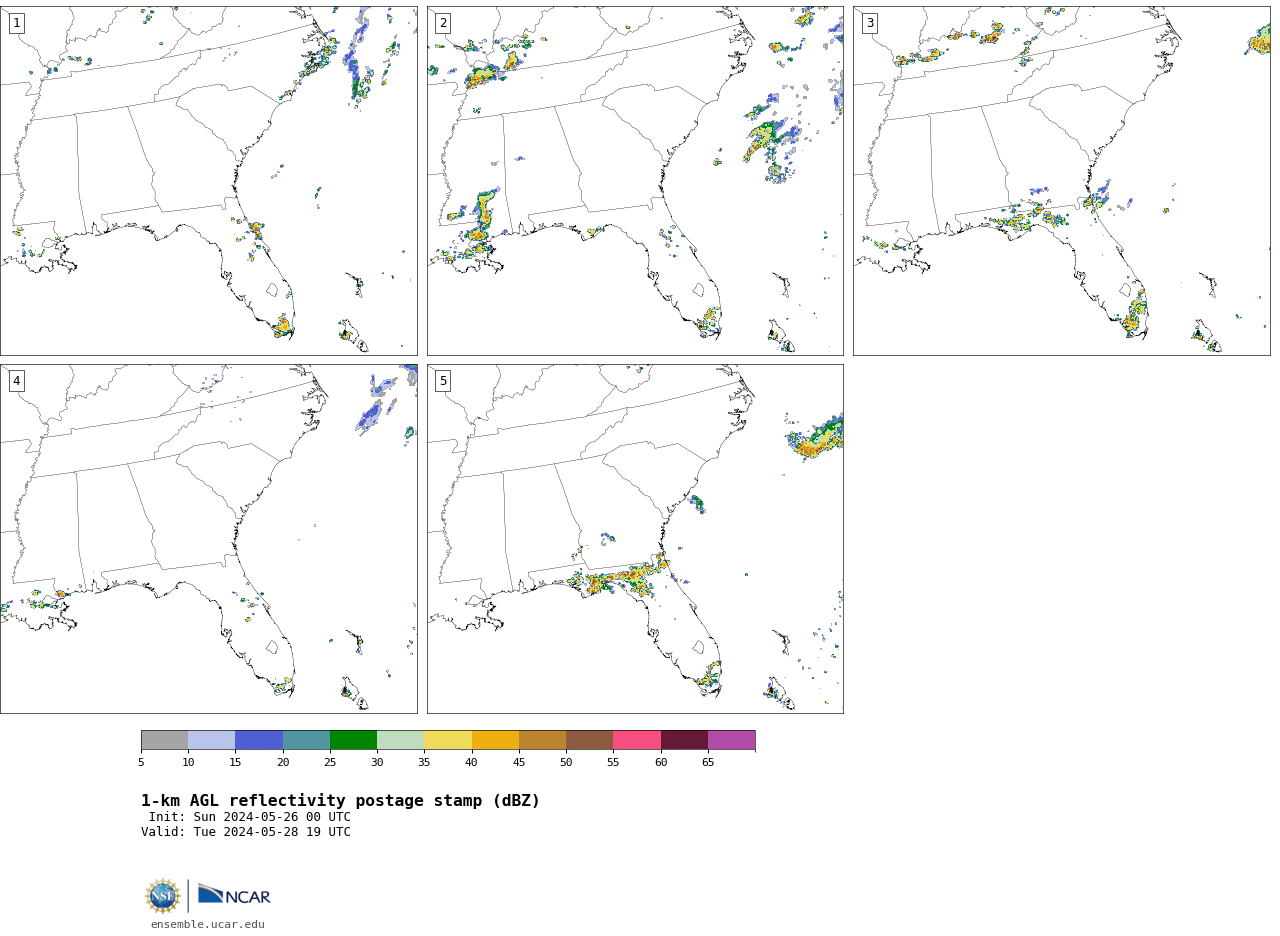The width and height of the screenshot is (1280, 936).
Task: Click the NCAR logo
Action: (x=234, y=895)
